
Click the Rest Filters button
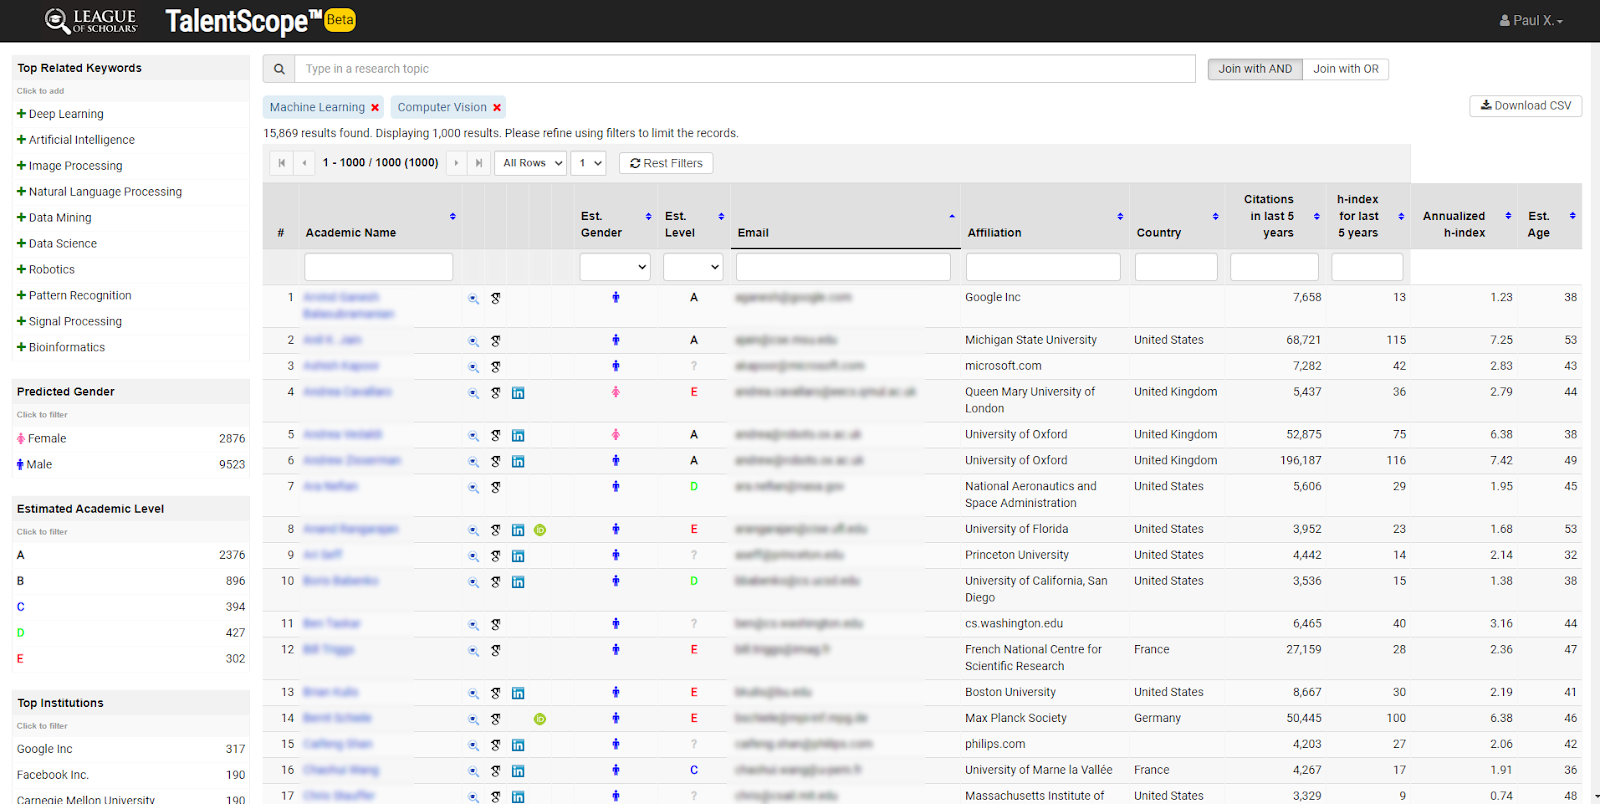tap(666, 163)
